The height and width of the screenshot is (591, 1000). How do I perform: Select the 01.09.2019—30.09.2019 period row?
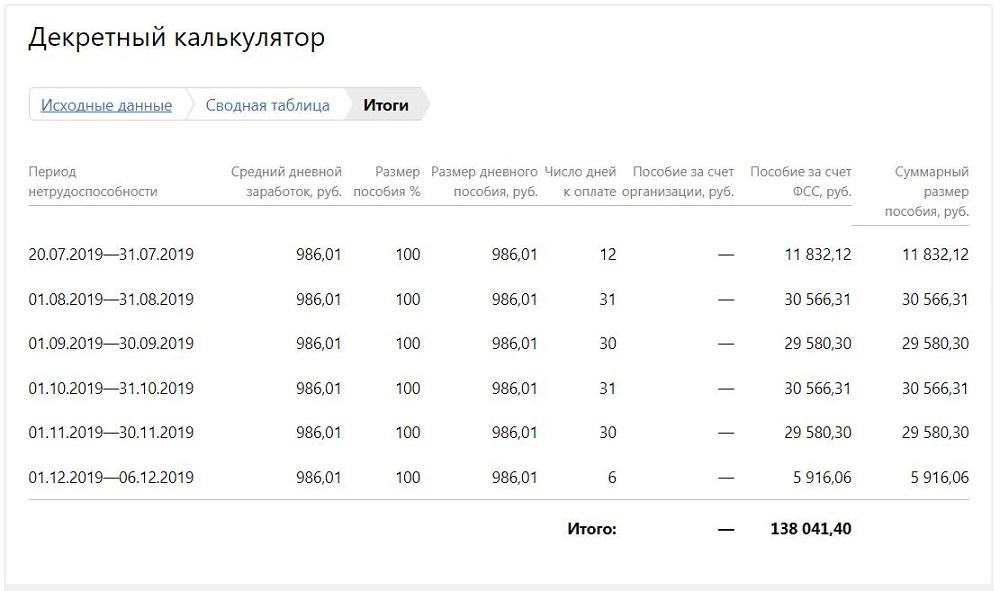tap(499, 344)
